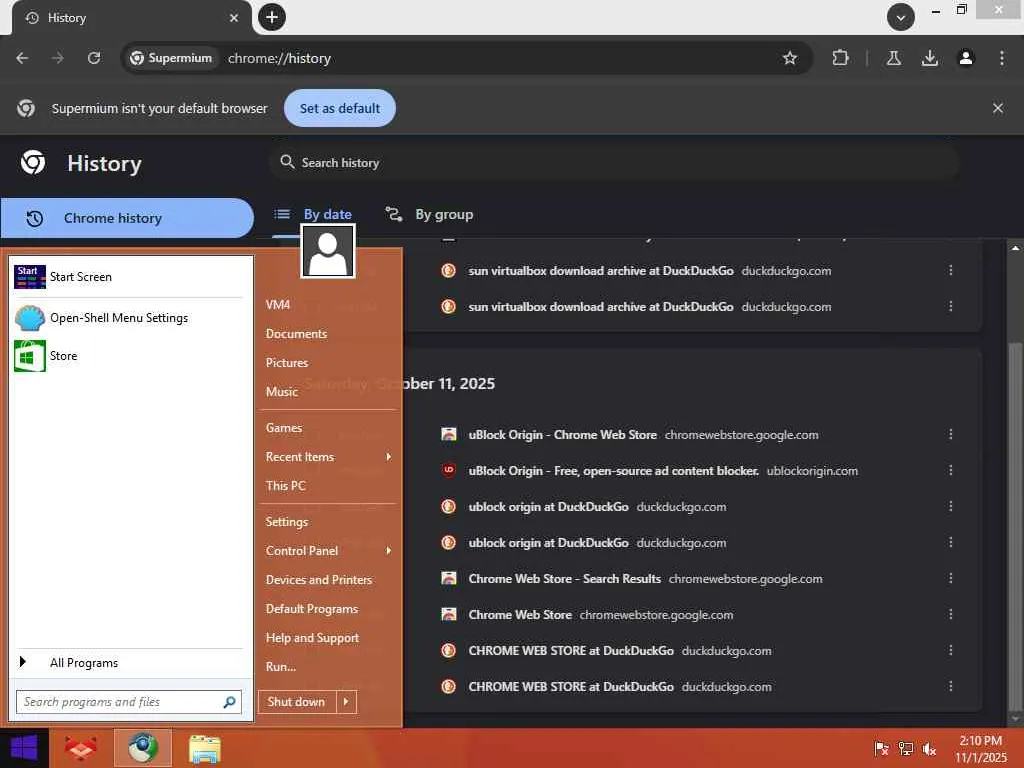The image size is (1024, 768).
Task: Open more actions for uBlock Origin Chrome Web Store entry
Action: [950, 434]
